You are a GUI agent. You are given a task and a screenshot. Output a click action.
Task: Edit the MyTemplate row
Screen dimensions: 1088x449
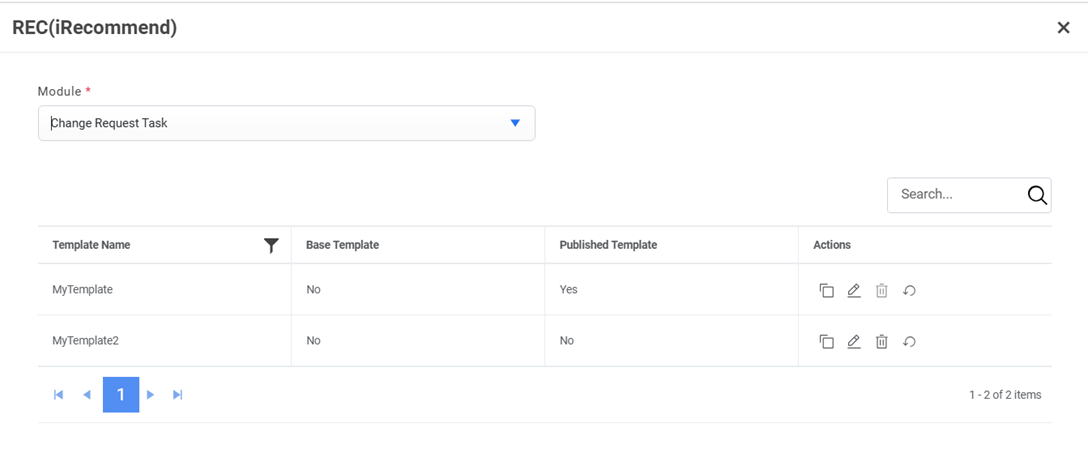tap(854, 290)
